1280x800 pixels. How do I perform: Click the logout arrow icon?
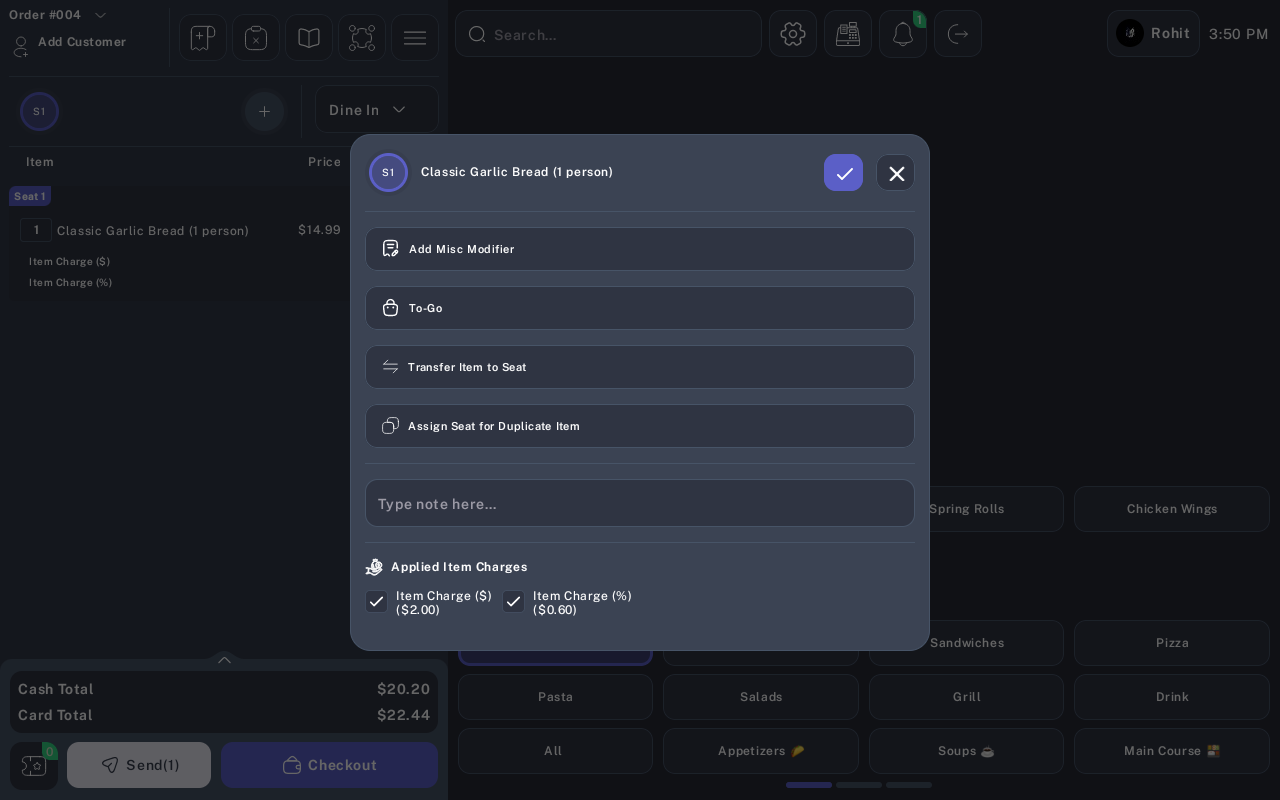[x=958, y=34]
